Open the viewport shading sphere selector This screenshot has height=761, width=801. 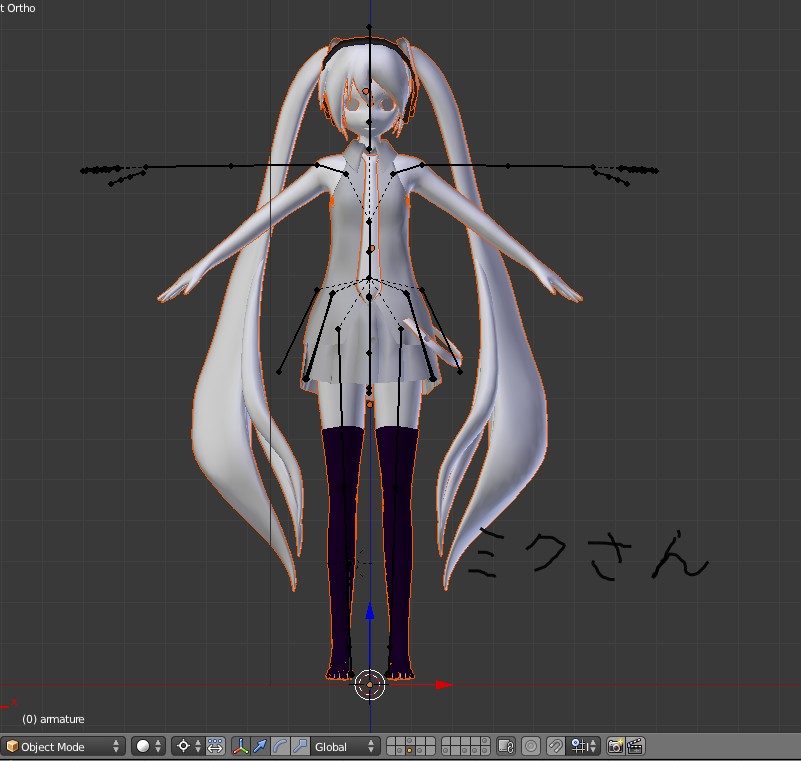(x=148, y=746)
